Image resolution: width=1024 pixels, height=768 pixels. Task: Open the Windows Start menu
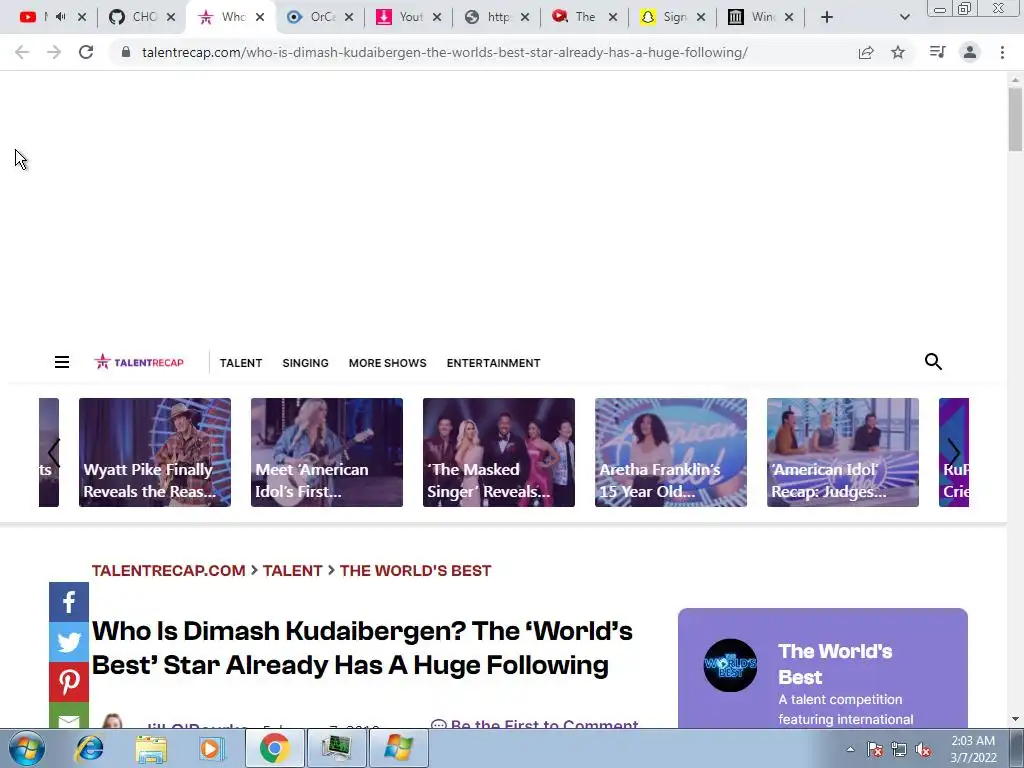[x=26, y=748]
